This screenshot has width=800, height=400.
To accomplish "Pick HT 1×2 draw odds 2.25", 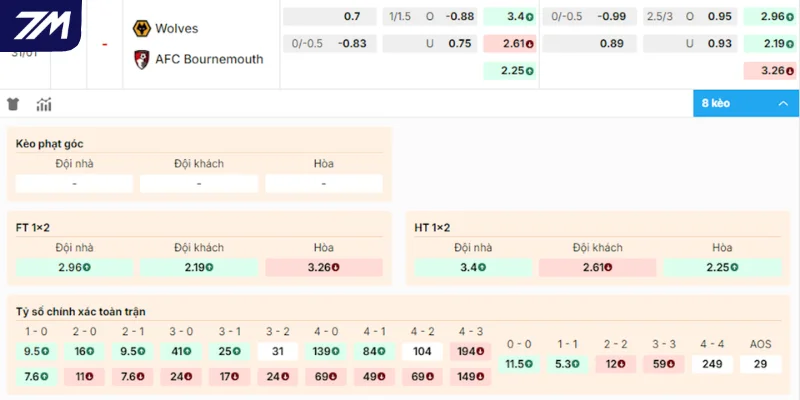I will pyautogui.click(x=722, y=267).
